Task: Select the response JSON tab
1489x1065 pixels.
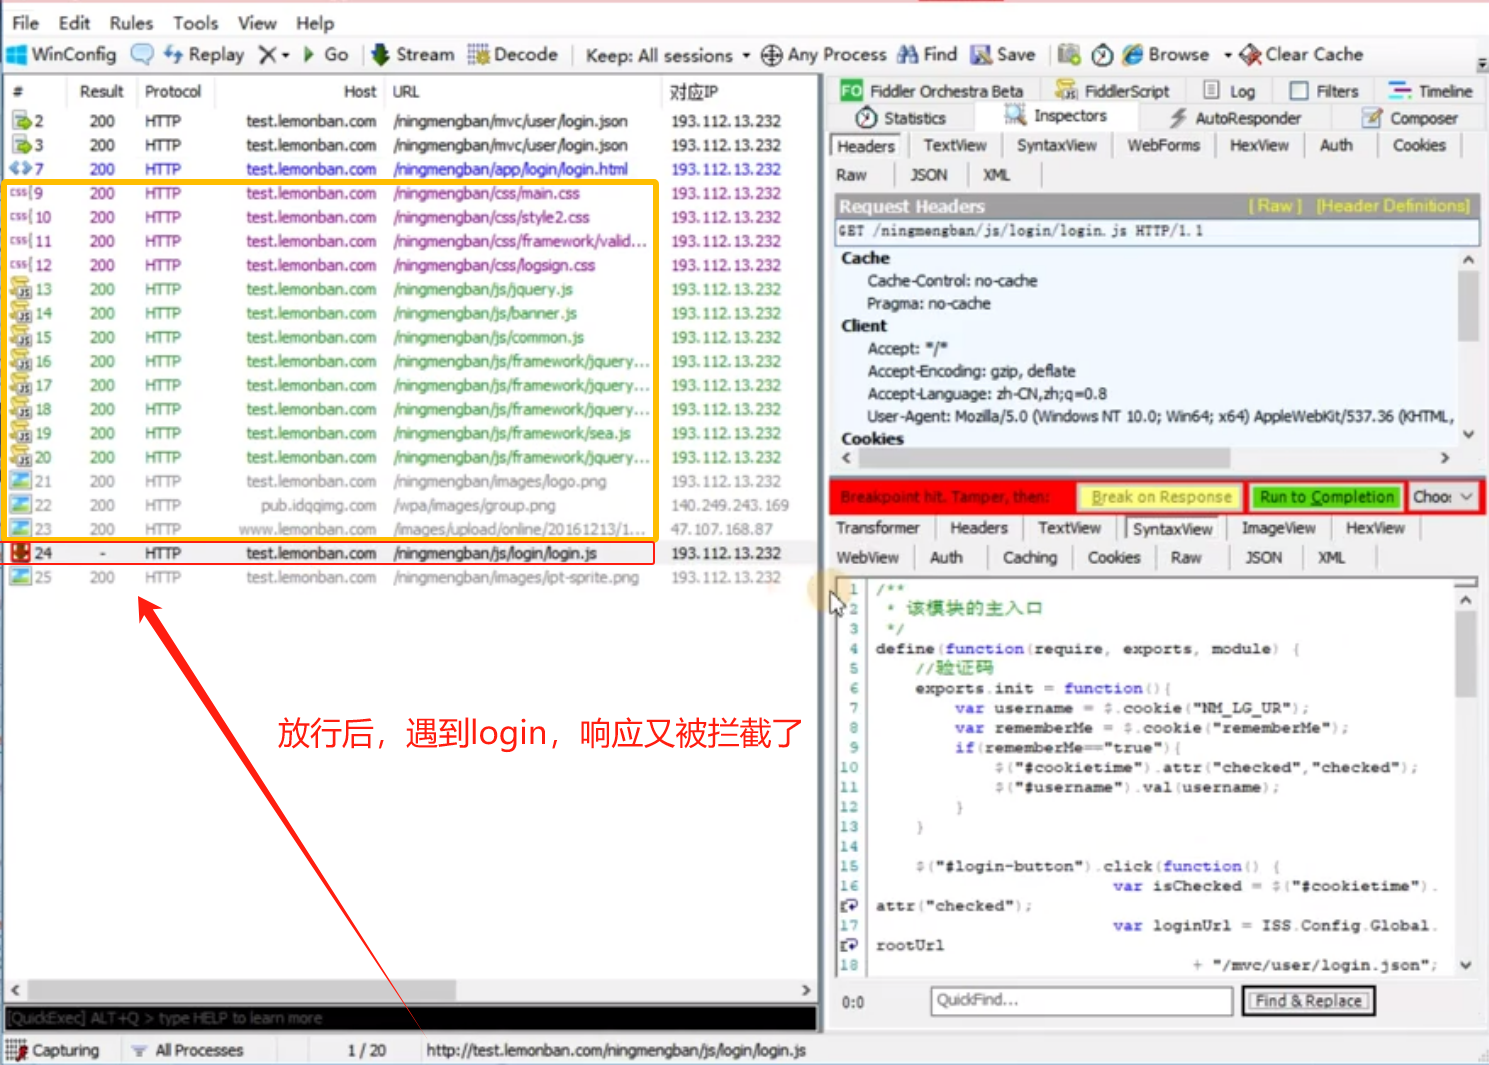Action: (x=1263, y=557)
